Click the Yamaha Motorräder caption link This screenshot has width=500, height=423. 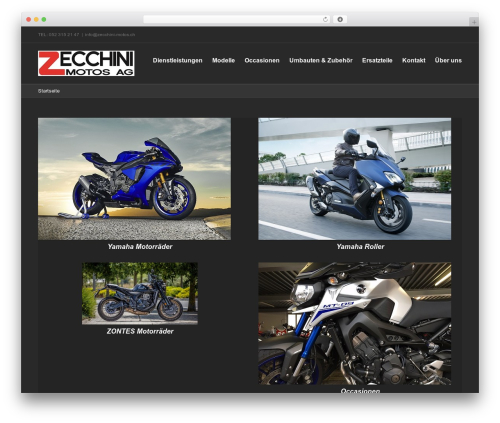point(140,247)
